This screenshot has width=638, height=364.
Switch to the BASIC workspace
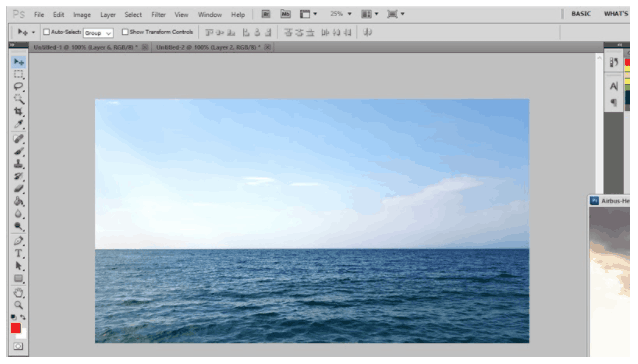(581, 14)
